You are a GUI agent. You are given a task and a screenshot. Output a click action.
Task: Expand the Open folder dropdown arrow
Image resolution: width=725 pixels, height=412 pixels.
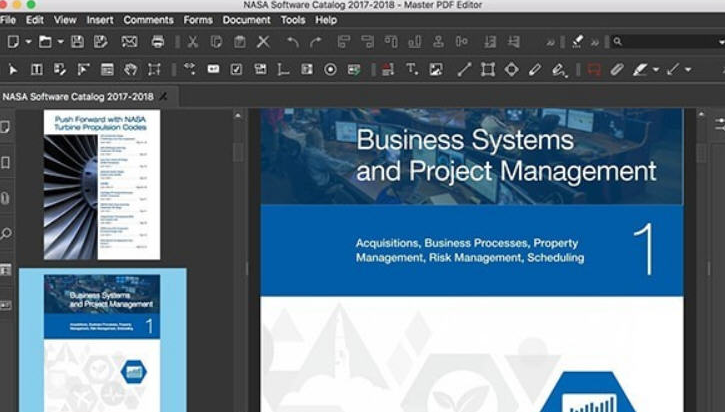tap(60, 41)
